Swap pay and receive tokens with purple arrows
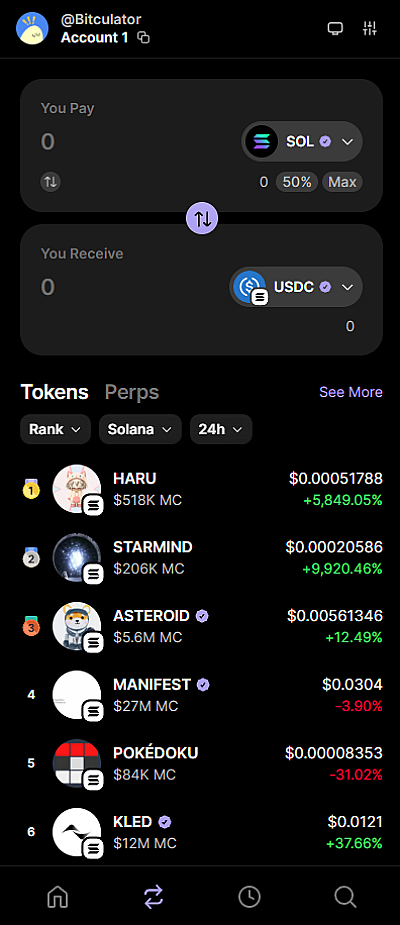Image resolution: width=400 pixels, height=925 pixels. pyautogui.click(x=202, y=218)
